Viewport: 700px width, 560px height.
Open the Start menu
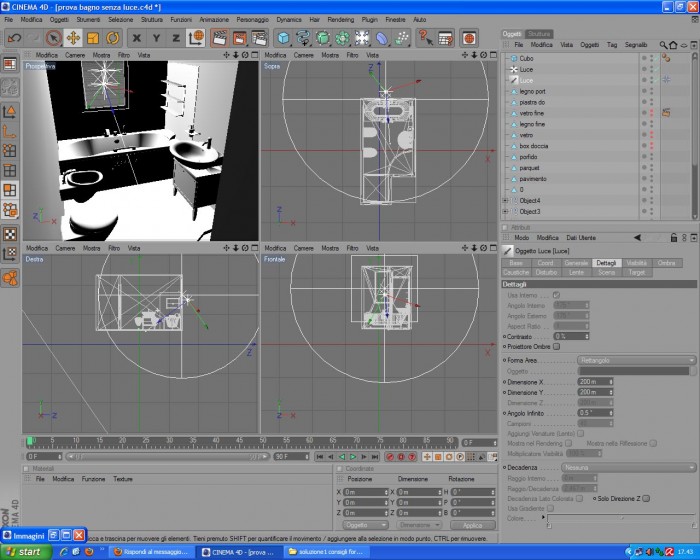[26, 552]
